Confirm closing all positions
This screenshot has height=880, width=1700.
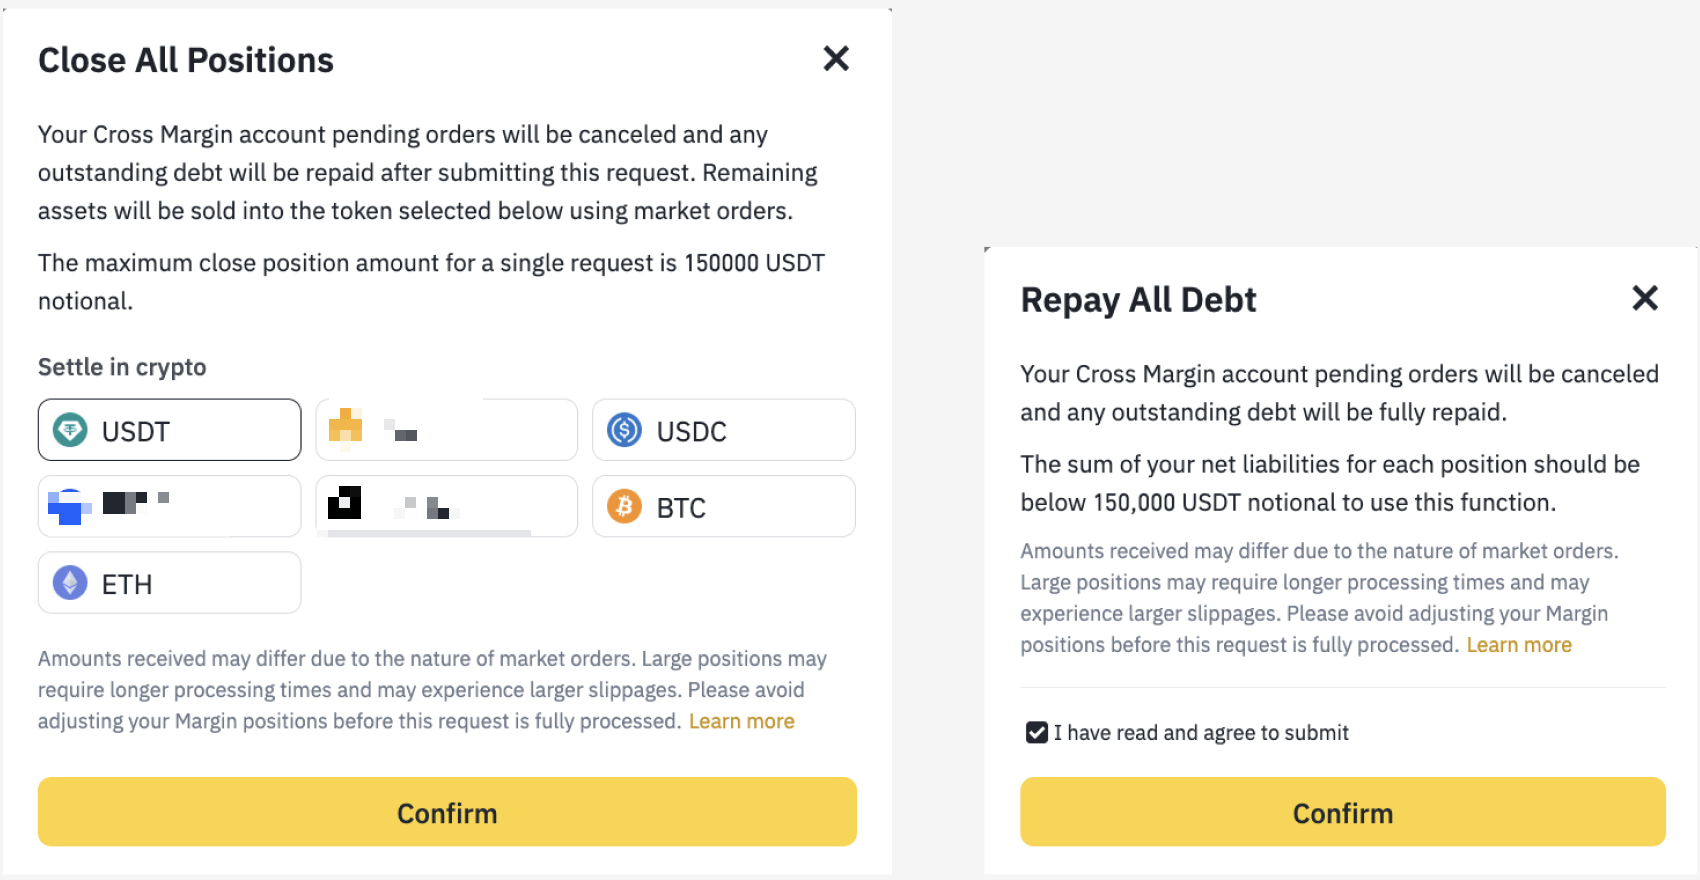click(x=447, y=812)
